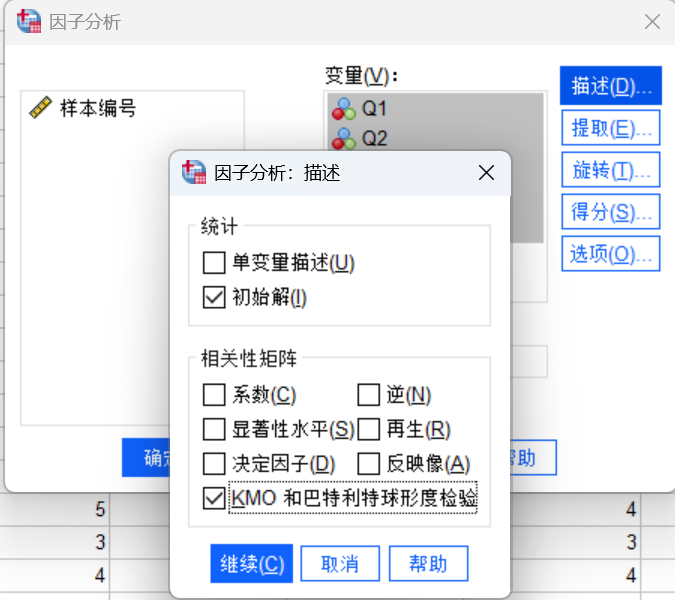675x600 pixels.
Task: Enable the 单变量描述(U) checkbox
Action: point(214,263)
